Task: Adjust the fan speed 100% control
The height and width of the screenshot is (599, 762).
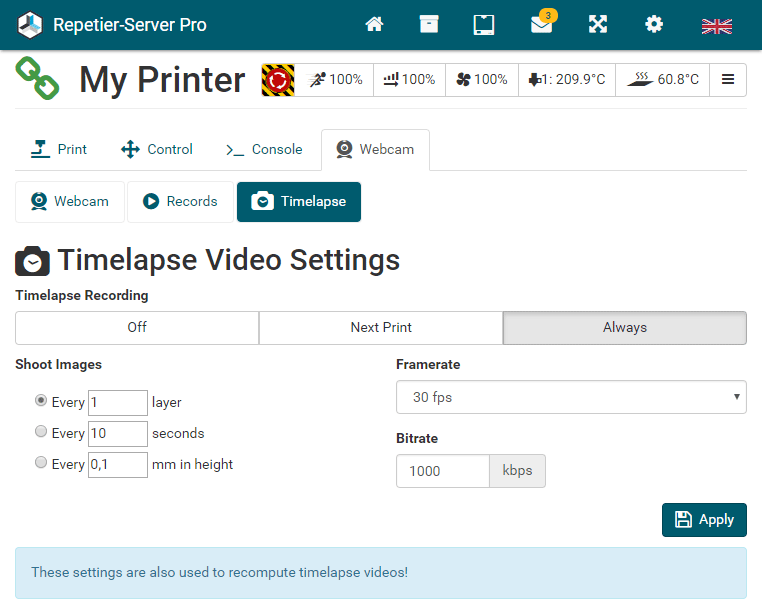Action: click(482, 80)
